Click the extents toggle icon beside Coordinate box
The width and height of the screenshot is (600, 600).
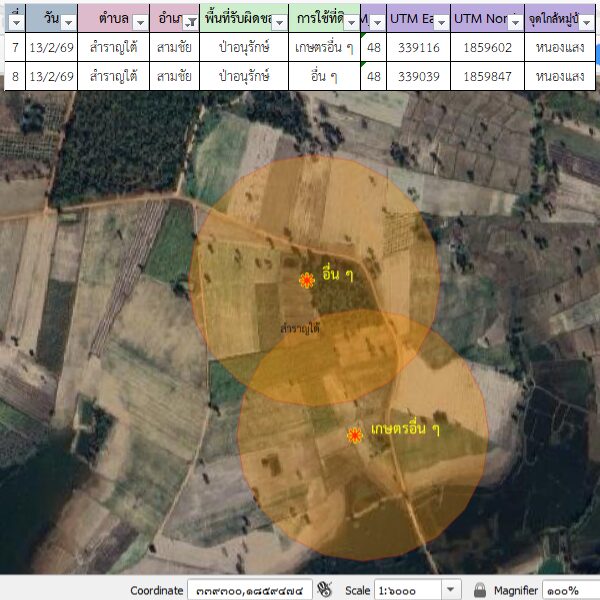coord(324,590)
